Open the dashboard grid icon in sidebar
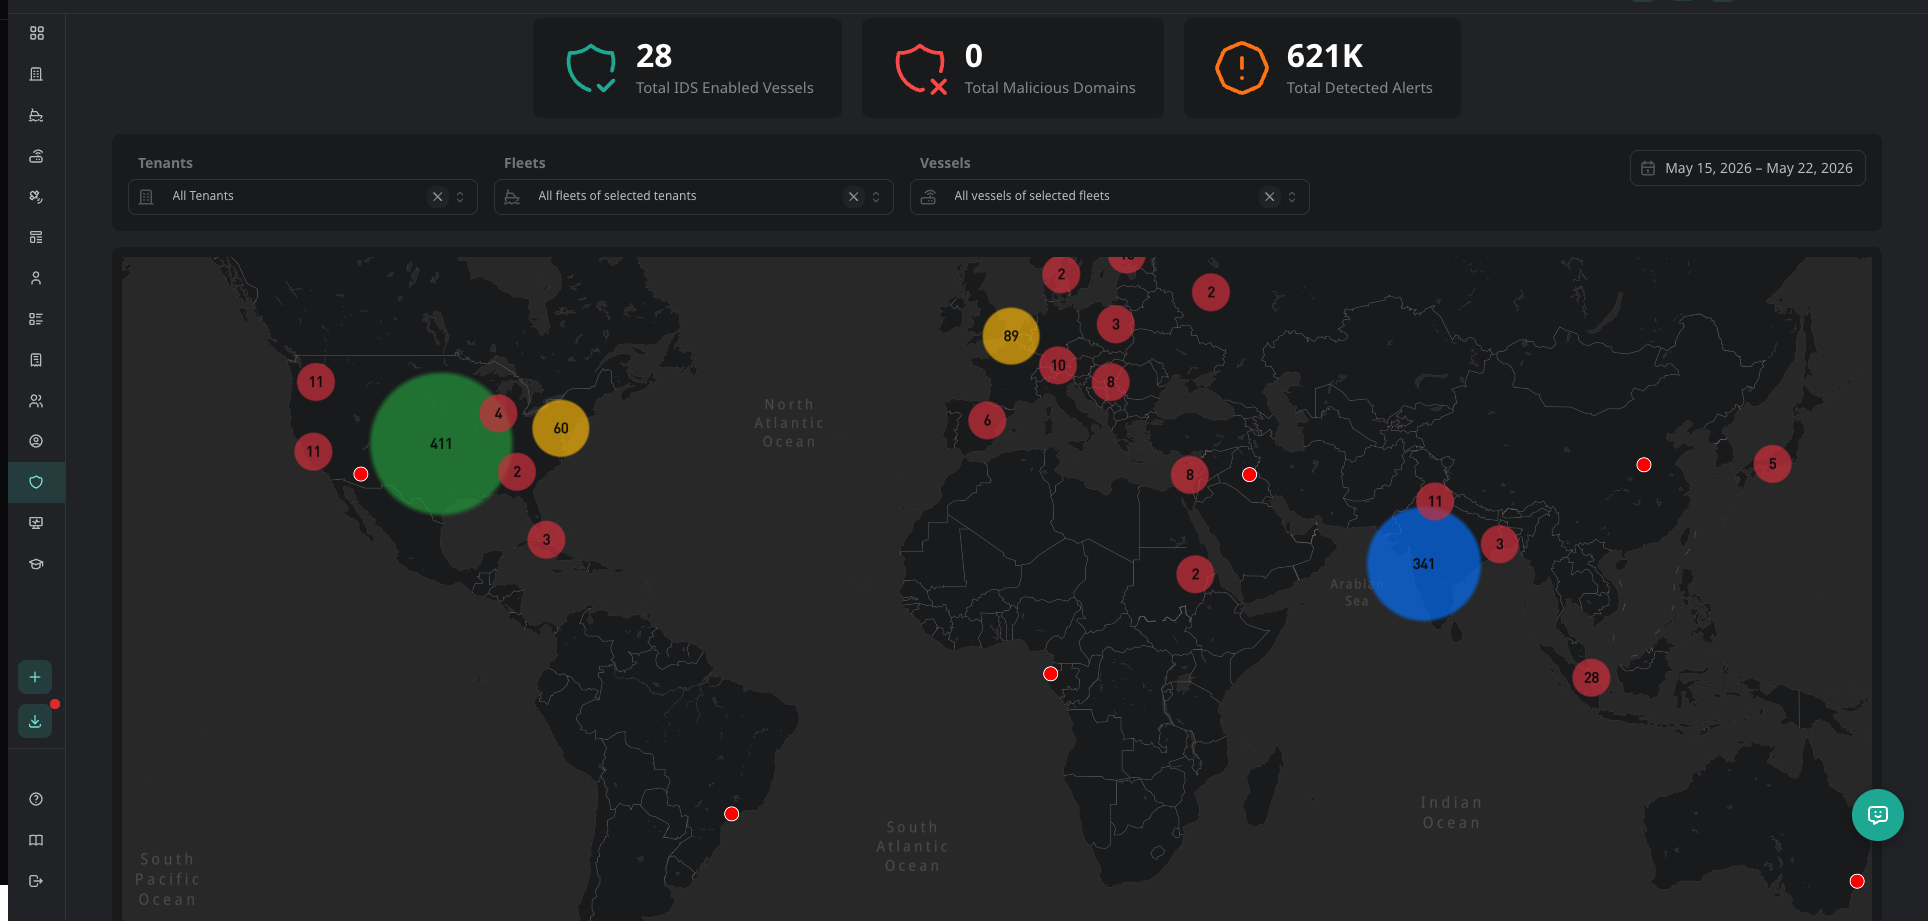 click(x=36, y=33)
